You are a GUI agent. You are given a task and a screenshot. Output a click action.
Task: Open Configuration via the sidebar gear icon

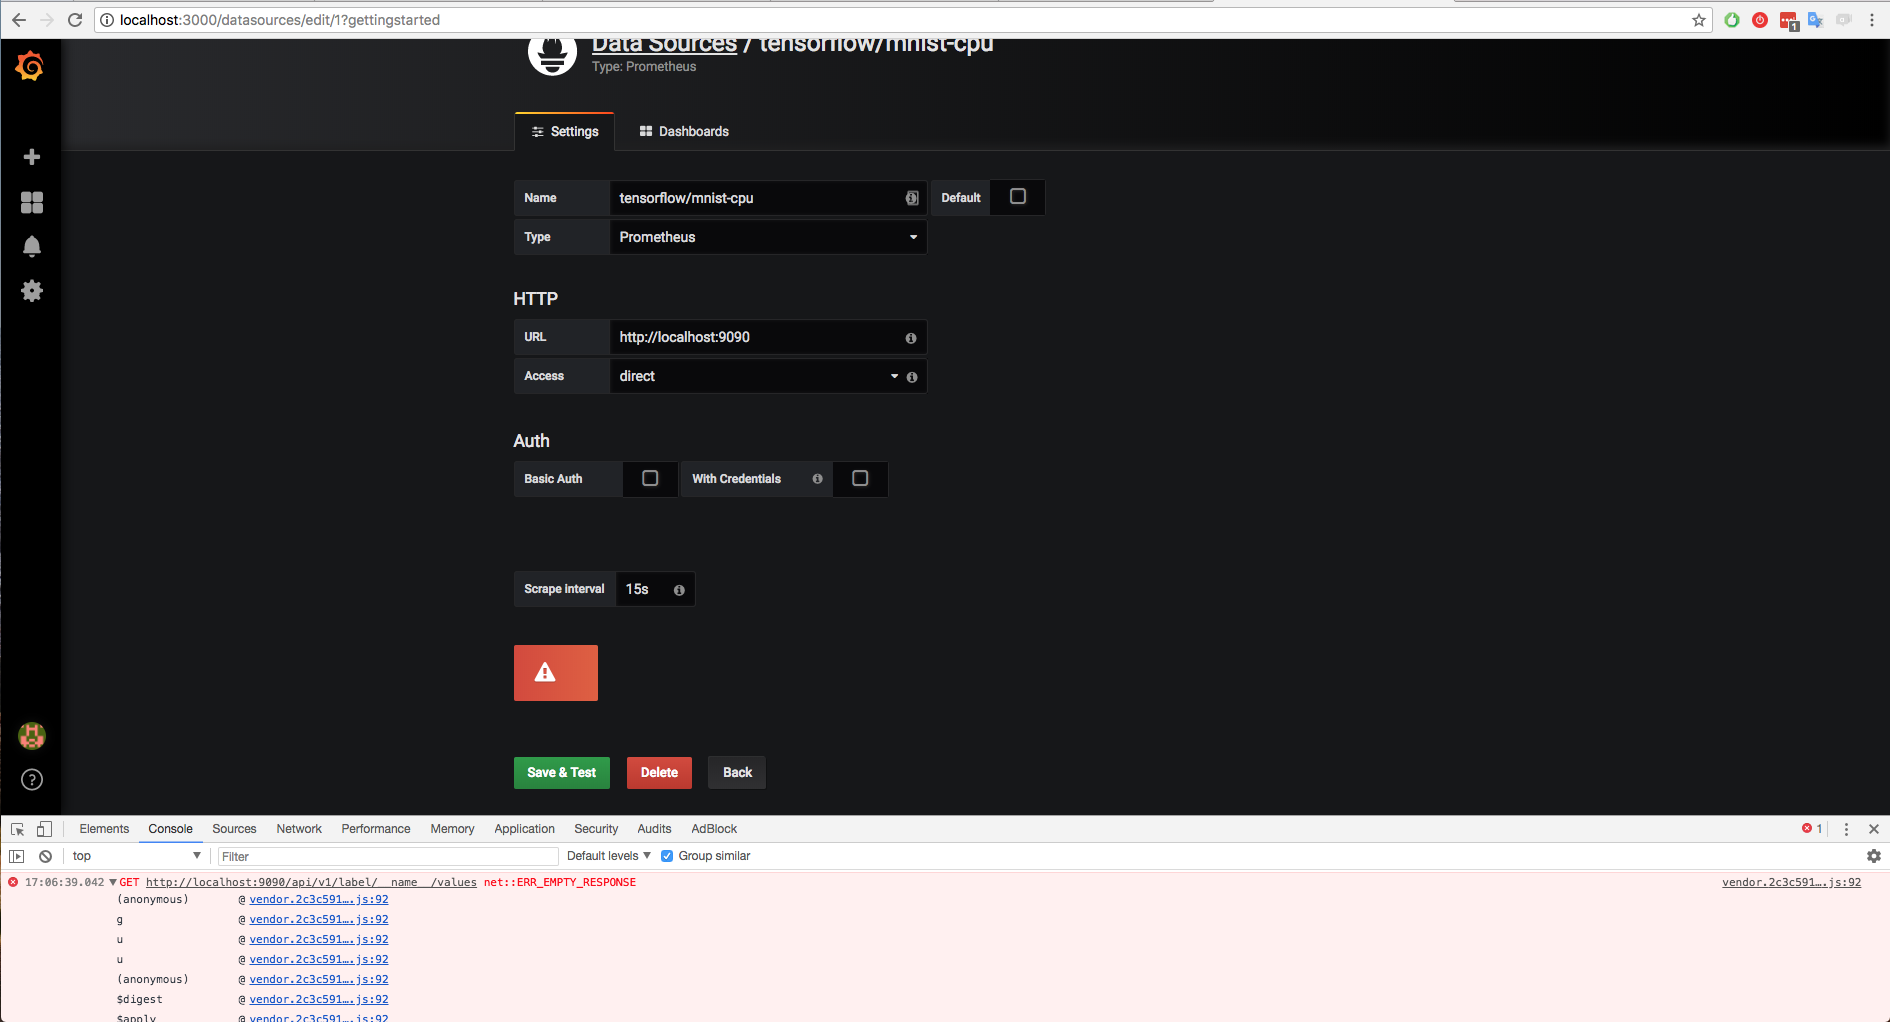(x=31, y=291)
